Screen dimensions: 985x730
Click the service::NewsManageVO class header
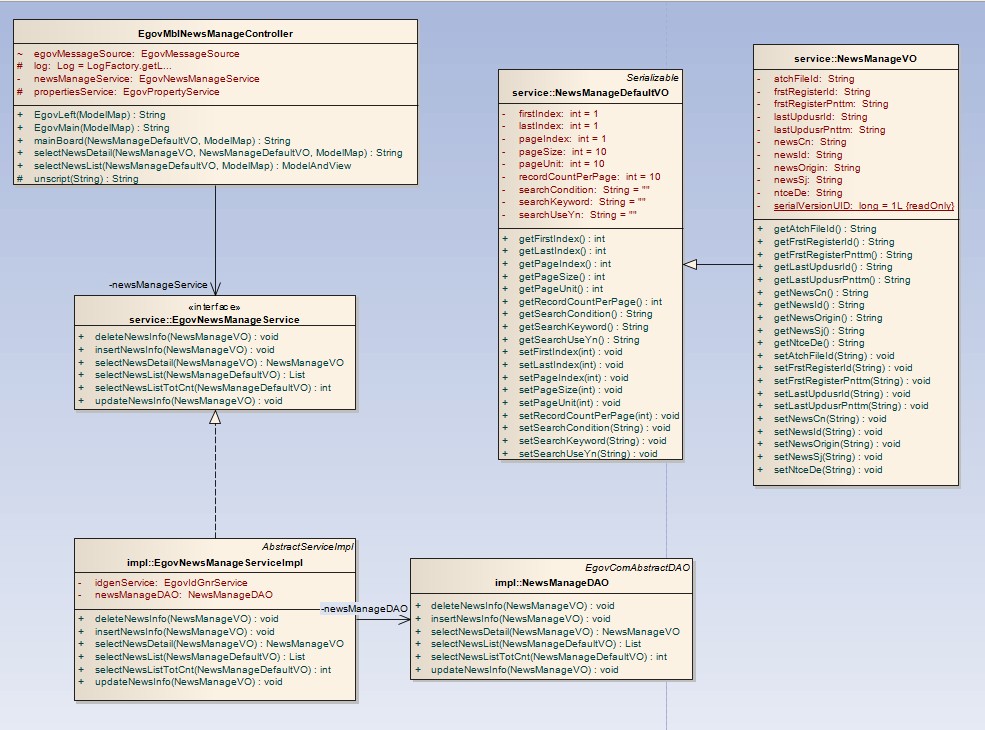coord(855,59)
